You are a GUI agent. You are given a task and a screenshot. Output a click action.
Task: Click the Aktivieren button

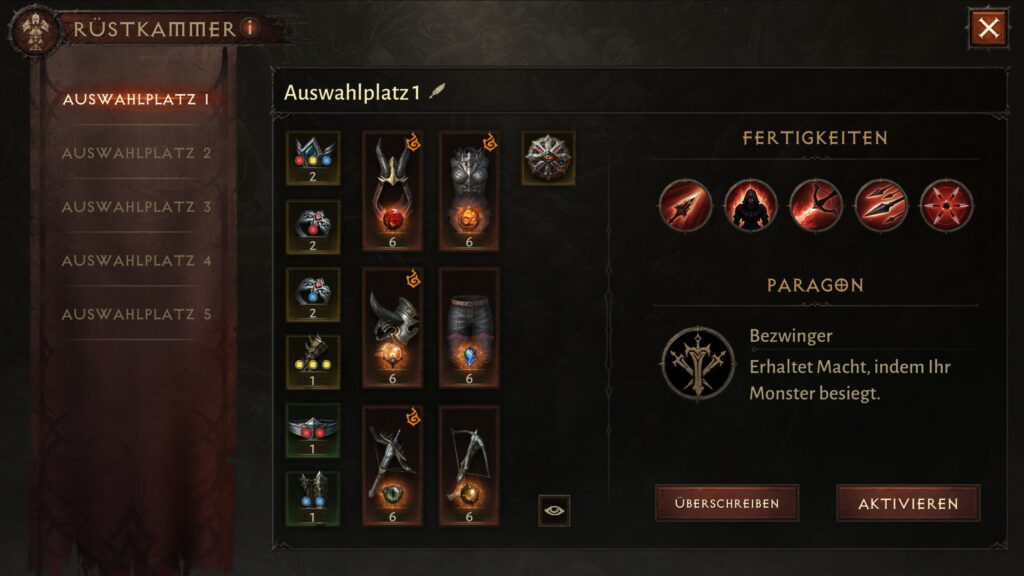[908, 503]
